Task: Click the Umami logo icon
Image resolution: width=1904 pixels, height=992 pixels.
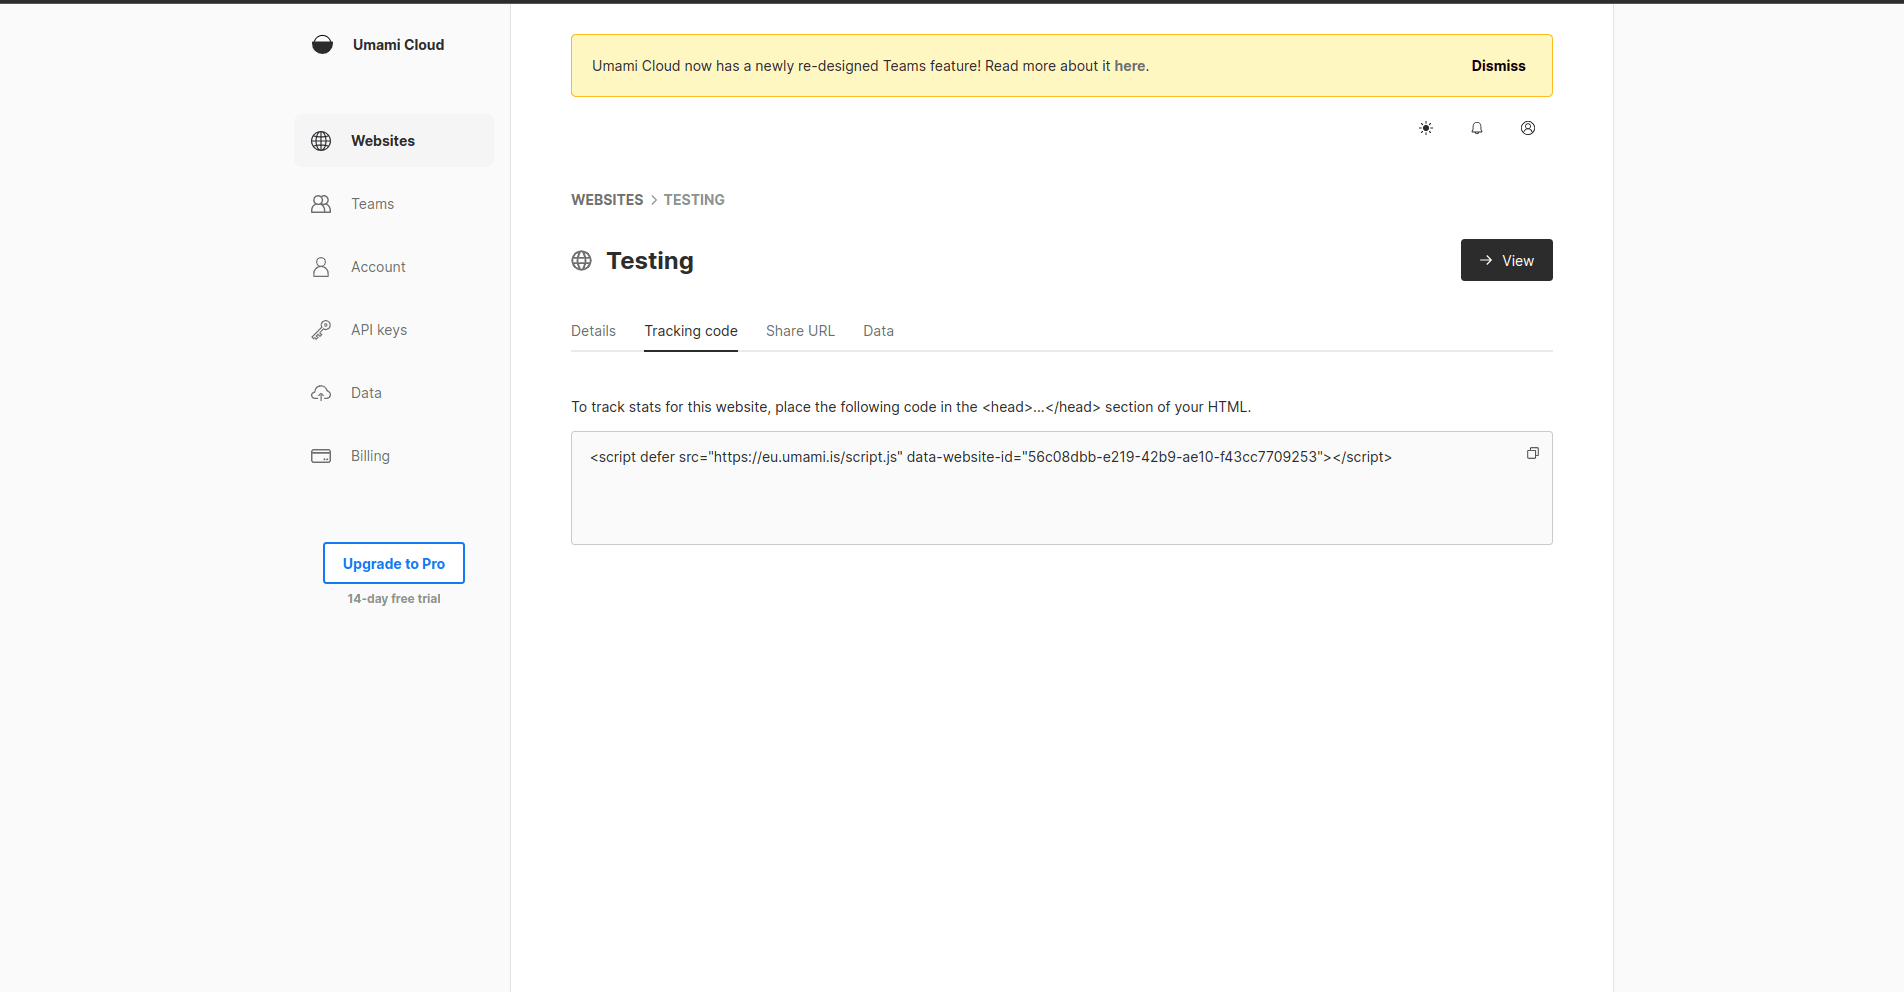Action: [x=322, y=44]
